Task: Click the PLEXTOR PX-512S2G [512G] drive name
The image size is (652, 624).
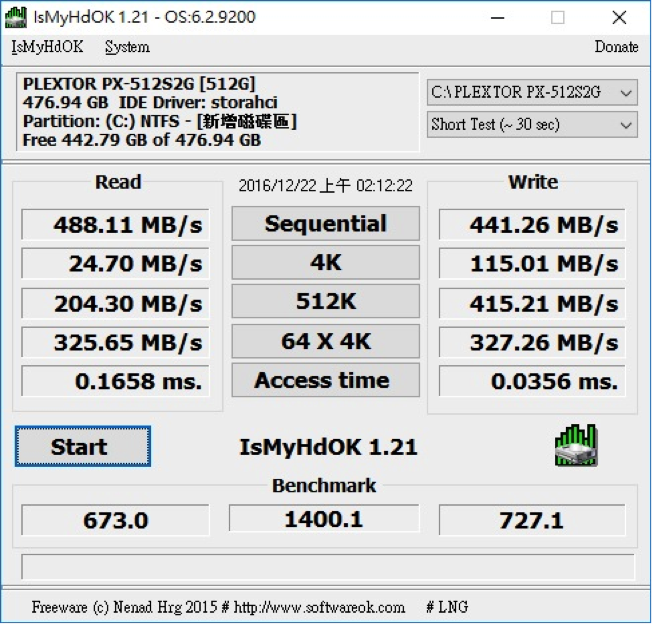Action: click(138, 84)
